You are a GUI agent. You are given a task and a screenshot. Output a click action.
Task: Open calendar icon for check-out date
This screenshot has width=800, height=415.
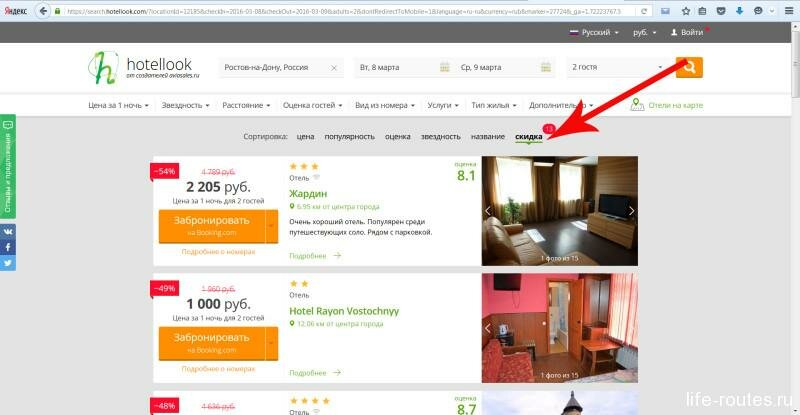545,68
